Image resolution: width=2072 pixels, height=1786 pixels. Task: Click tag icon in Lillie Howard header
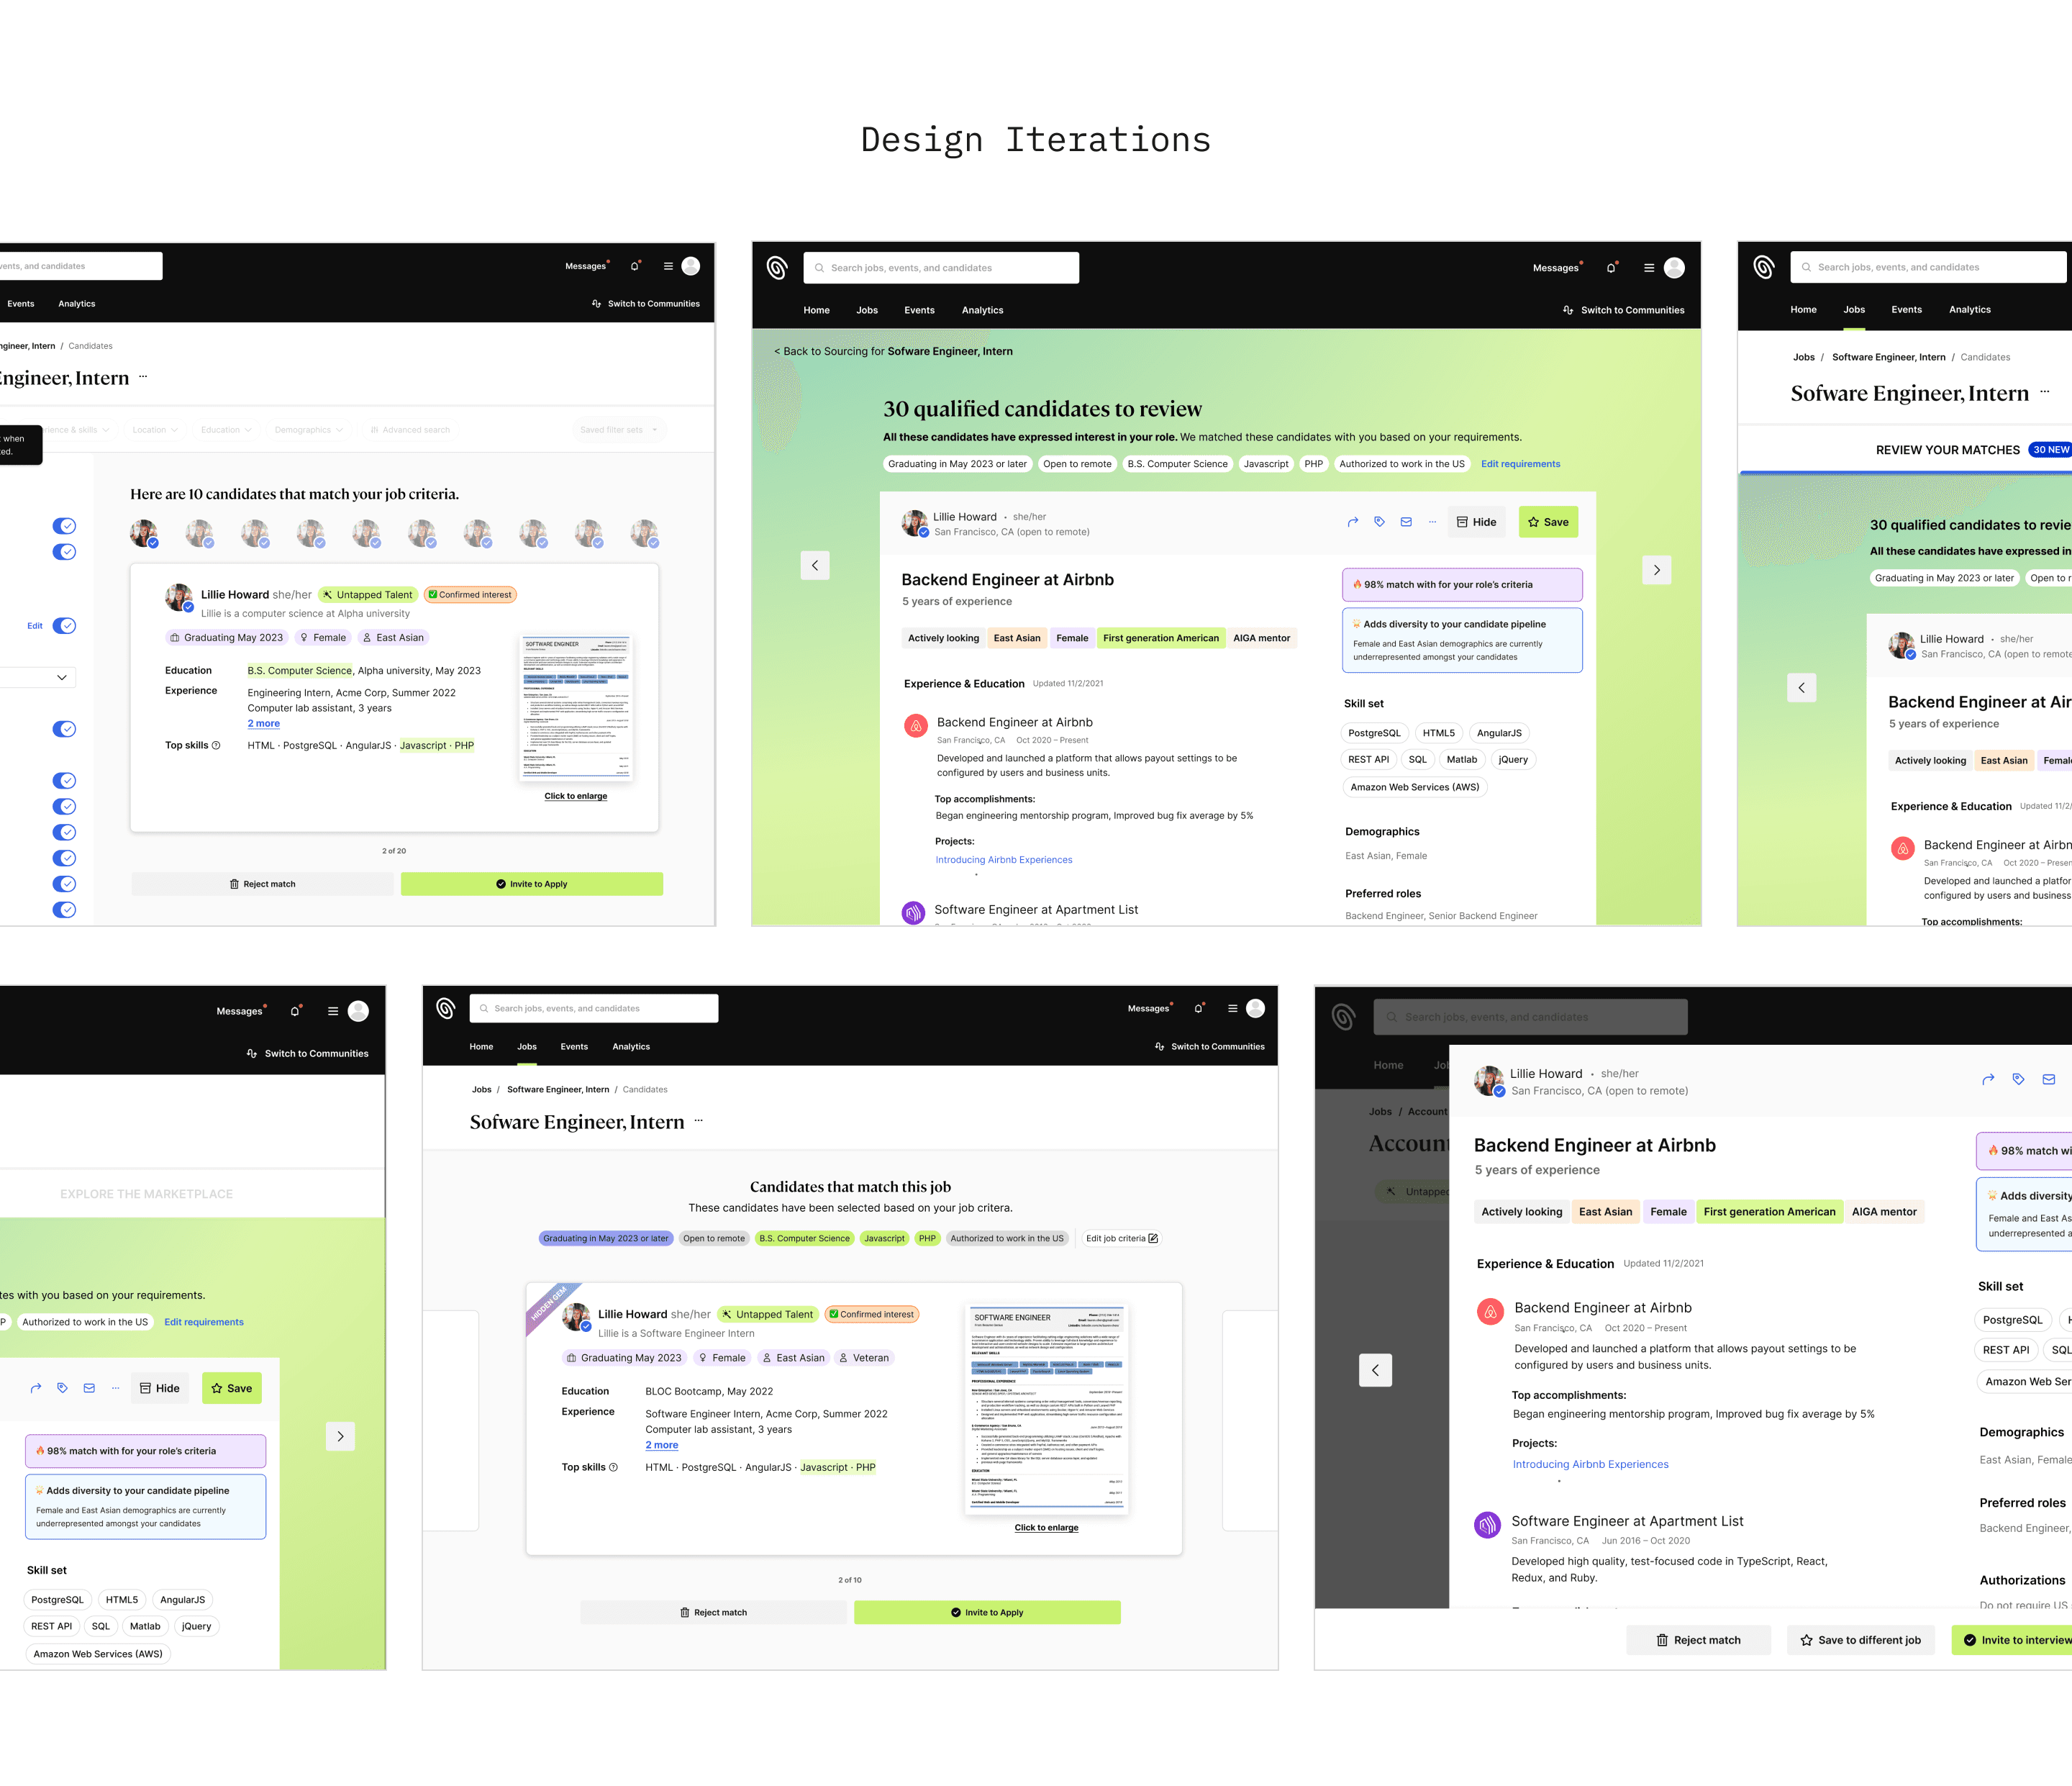tap(1379, 522)
